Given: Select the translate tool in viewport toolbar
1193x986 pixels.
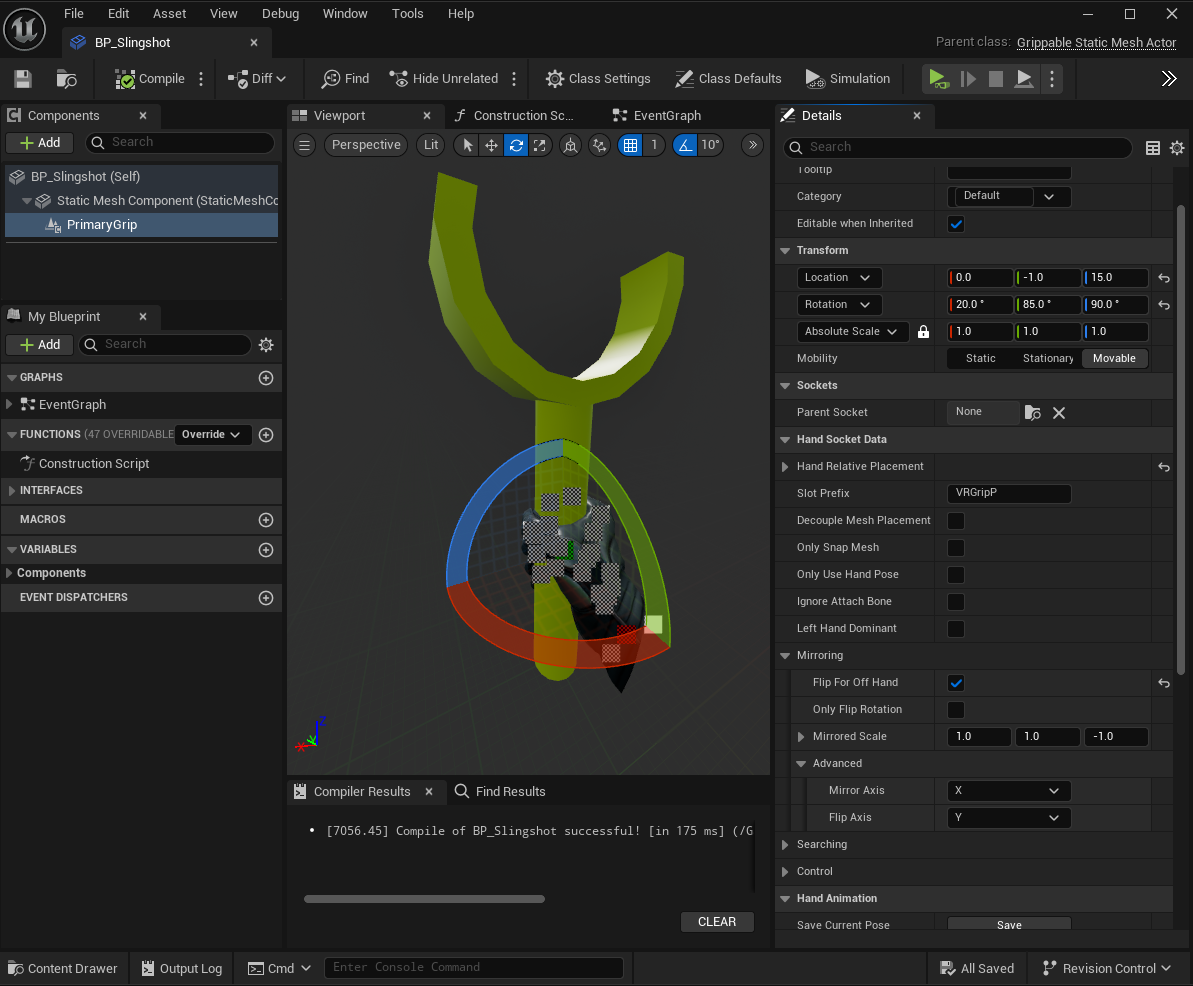Looking at the screenshot, I should (491, 145).
